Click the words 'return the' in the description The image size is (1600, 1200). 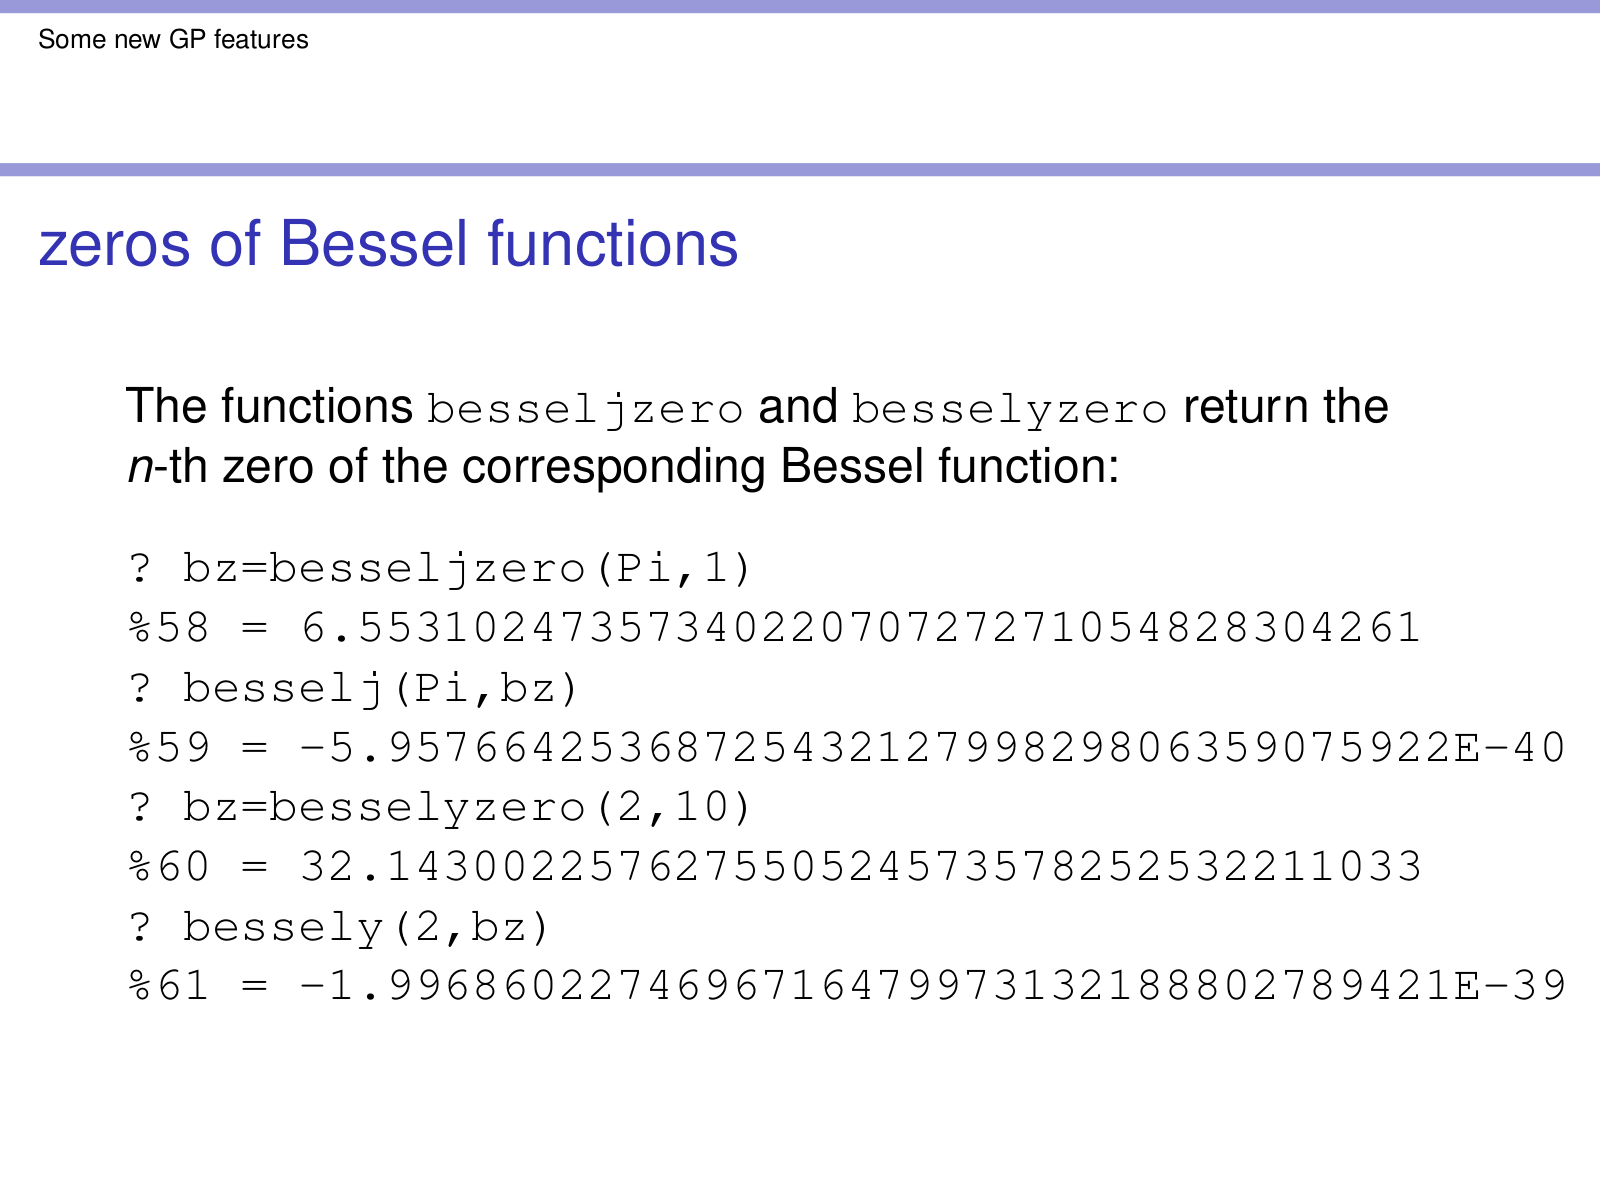point(1285,407)
